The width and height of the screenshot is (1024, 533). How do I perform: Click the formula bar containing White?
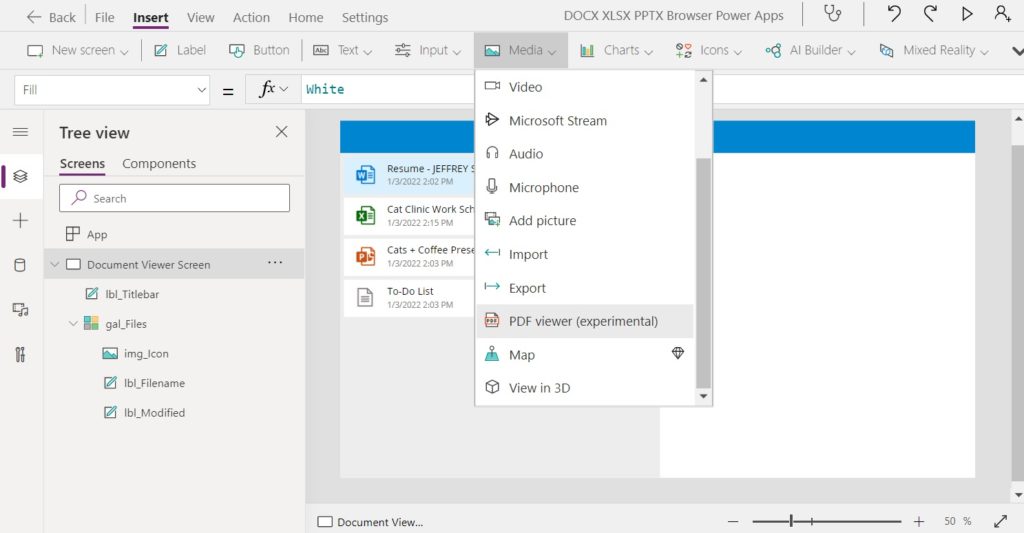[389, 89]
